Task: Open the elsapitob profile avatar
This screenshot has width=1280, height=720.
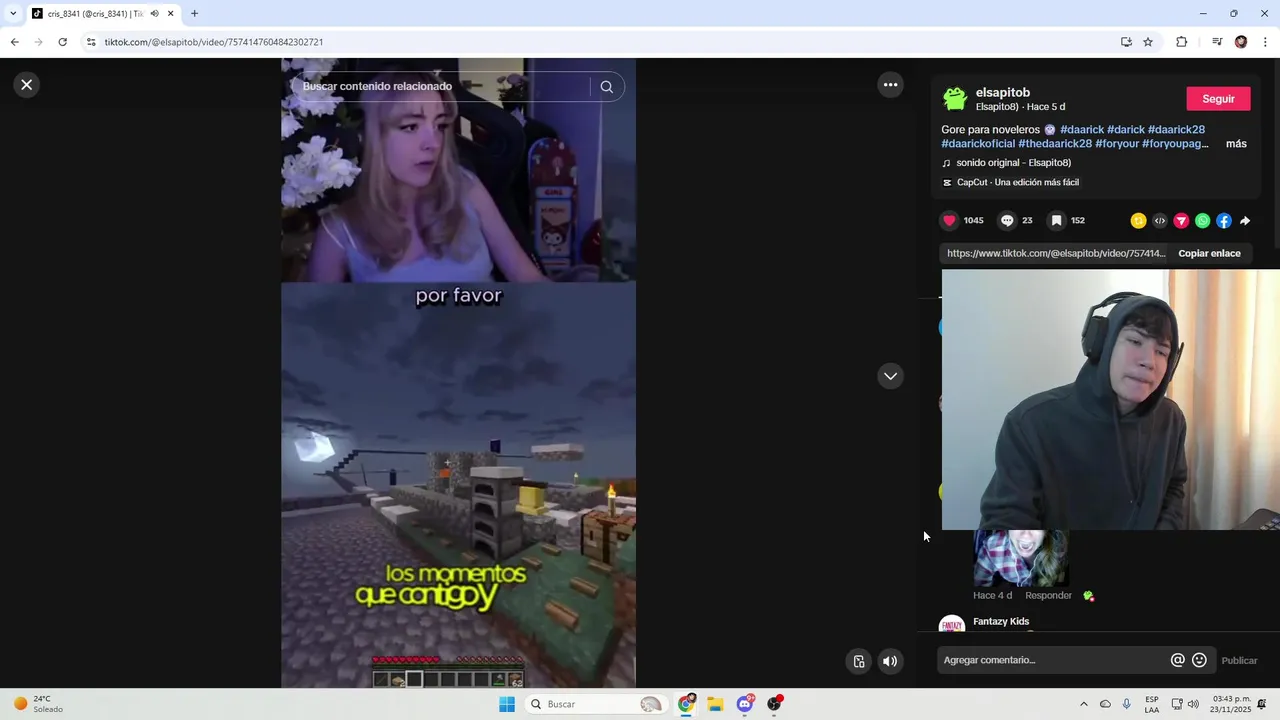Action: (x=956, y=99)
